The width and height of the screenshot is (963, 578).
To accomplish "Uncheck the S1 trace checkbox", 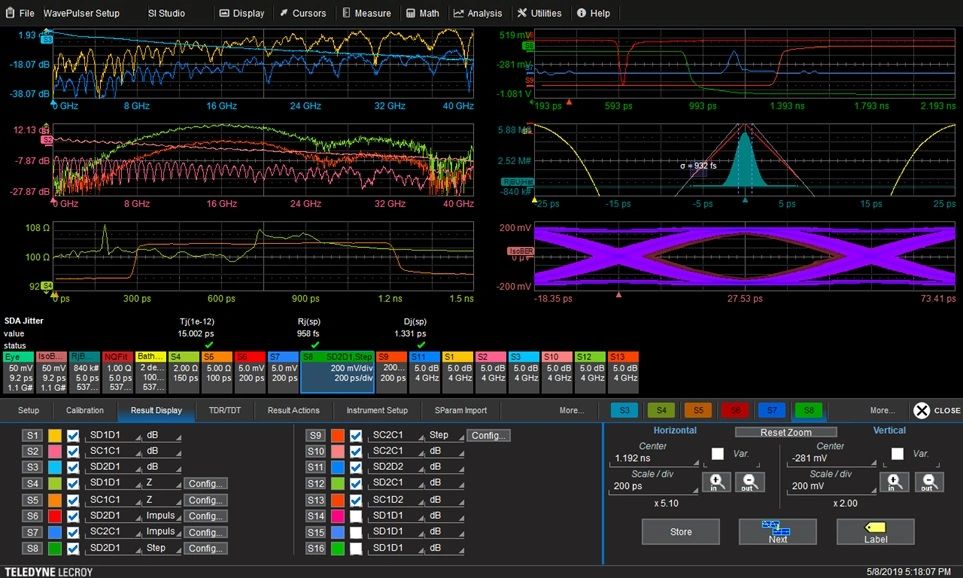I will 71,436.
